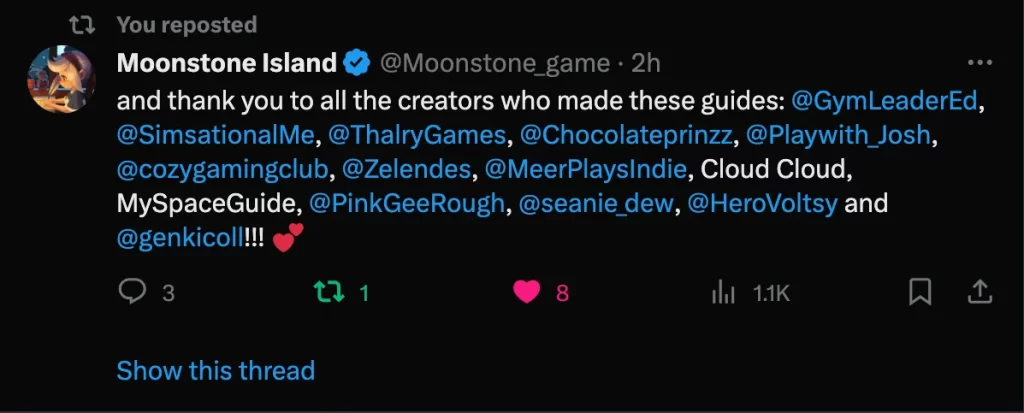
Task: Click the share upload icon
Action: tap(979, 292)
